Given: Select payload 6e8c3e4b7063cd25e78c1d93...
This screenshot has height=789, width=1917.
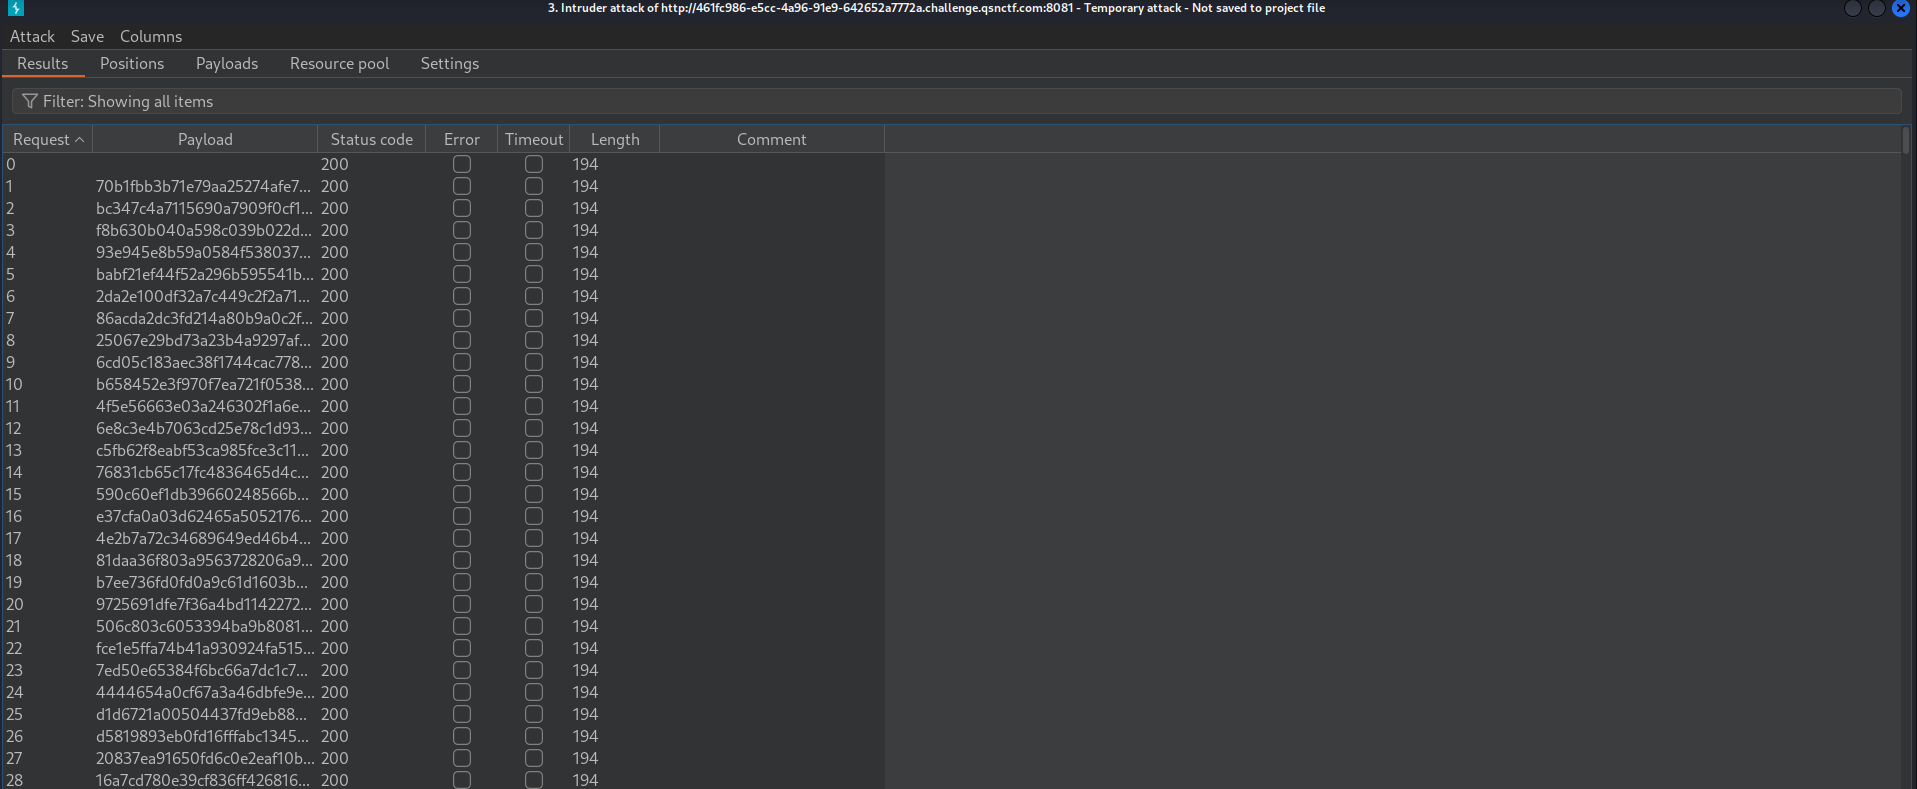Looking at the screenshot, I should click(204, 428).
